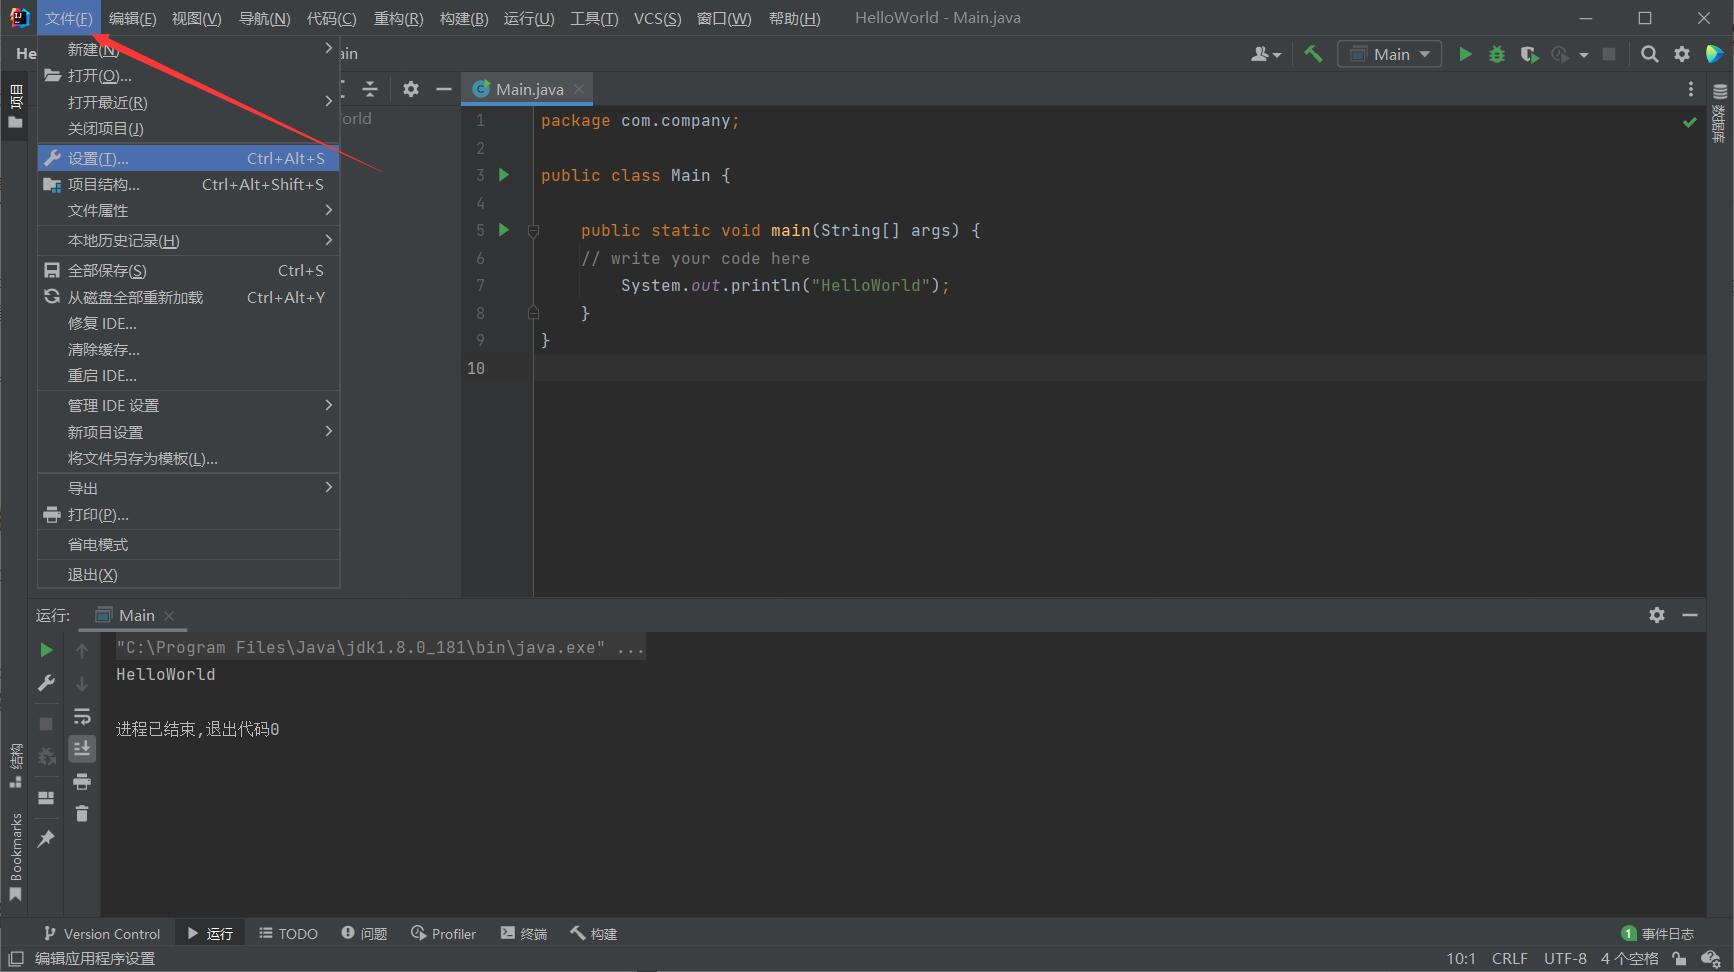Toggle 省电模式 in the file menu

pos(189,544)
